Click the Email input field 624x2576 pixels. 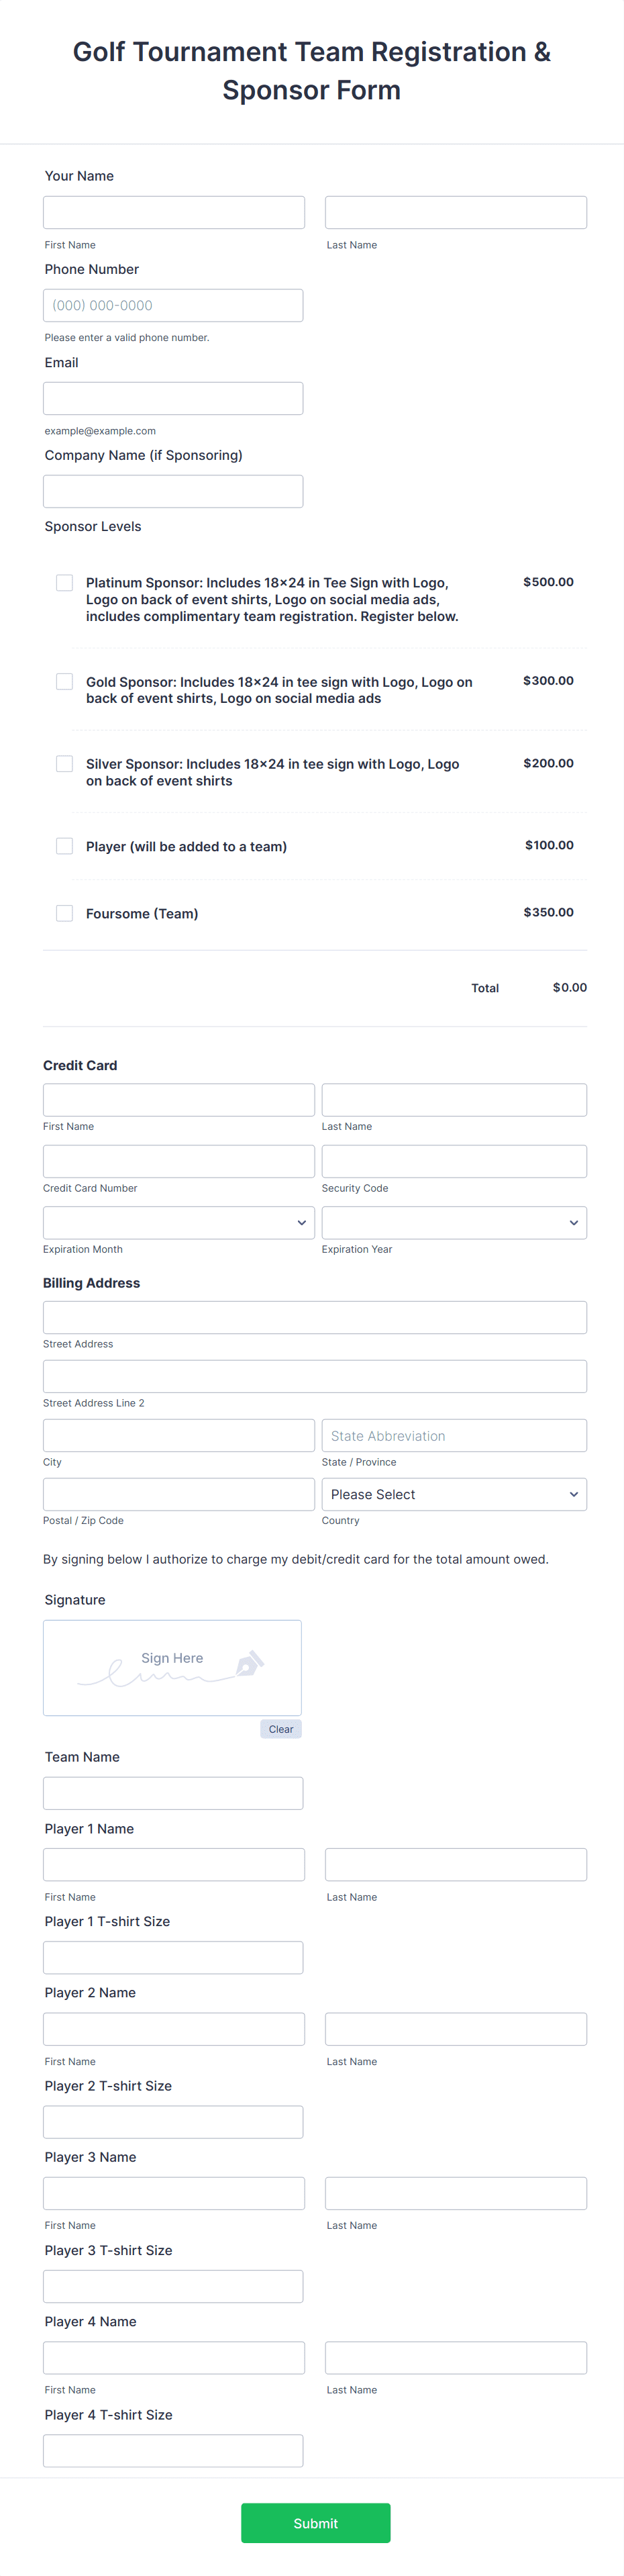pos(173,397)
